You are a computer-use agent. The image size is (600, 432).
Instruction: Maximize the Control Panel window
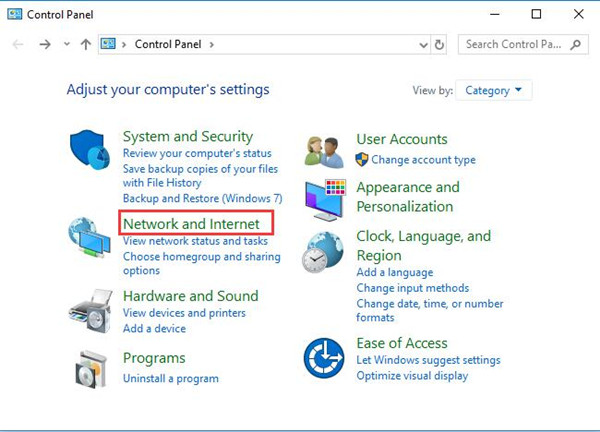536,14
